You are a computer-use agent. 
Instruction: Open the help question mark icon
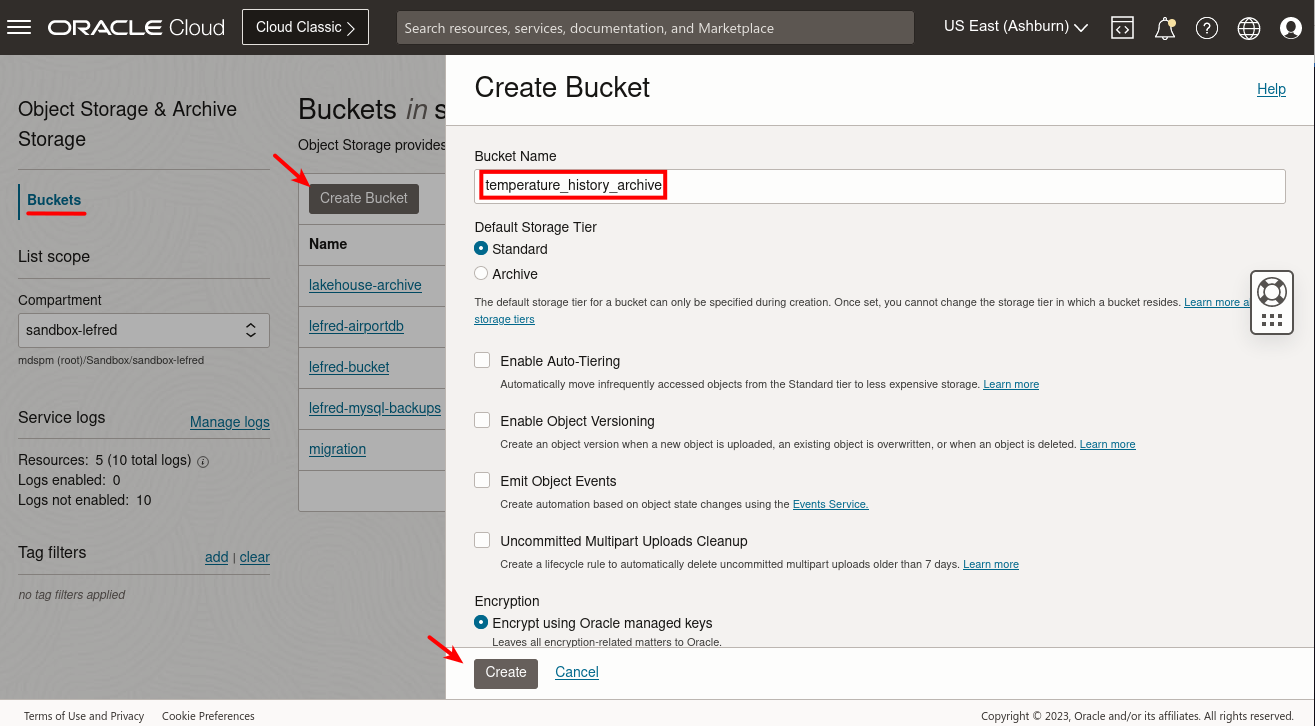point(1206,27)
